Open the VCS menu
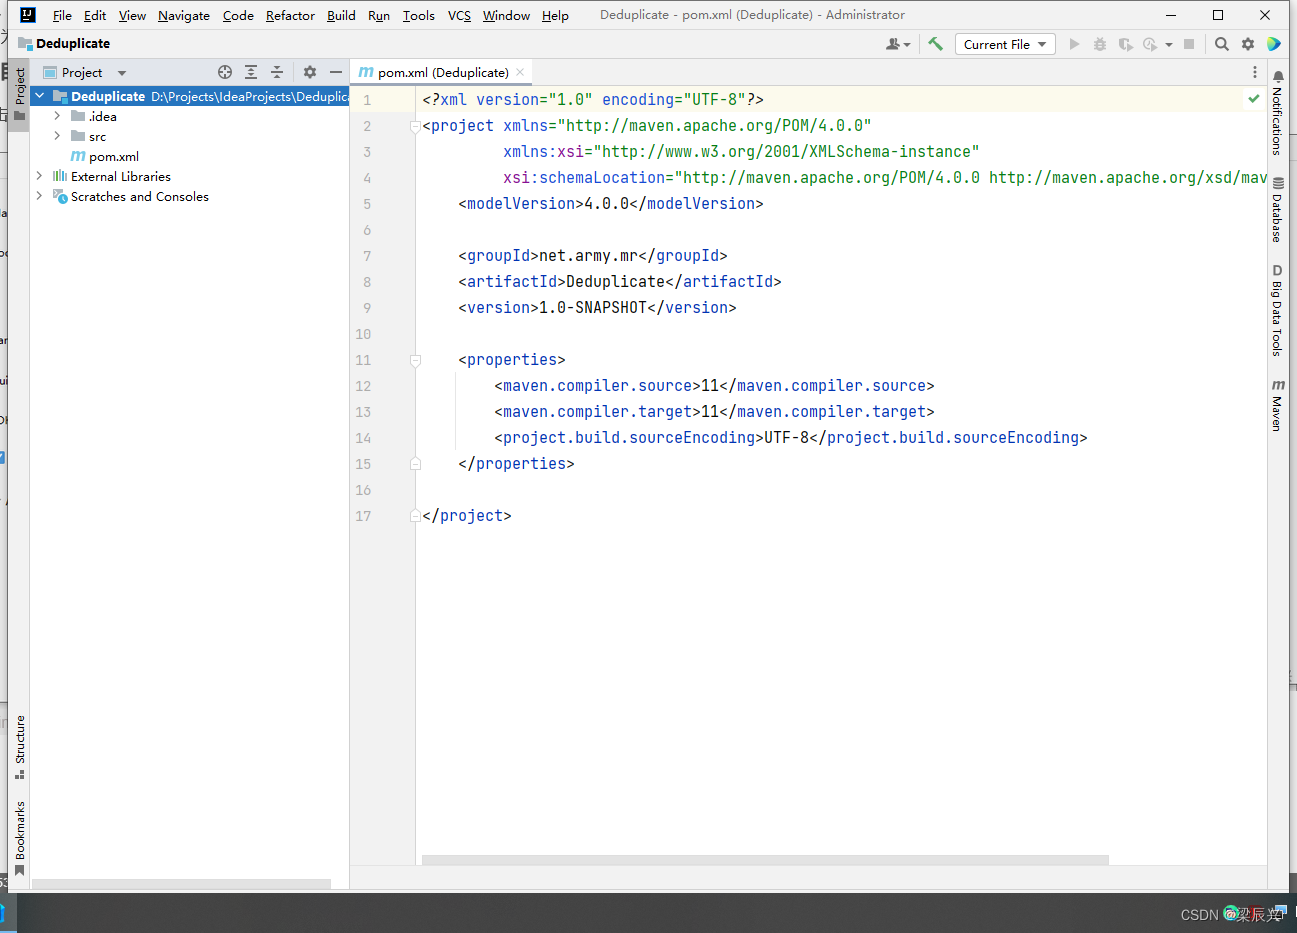 459,15
